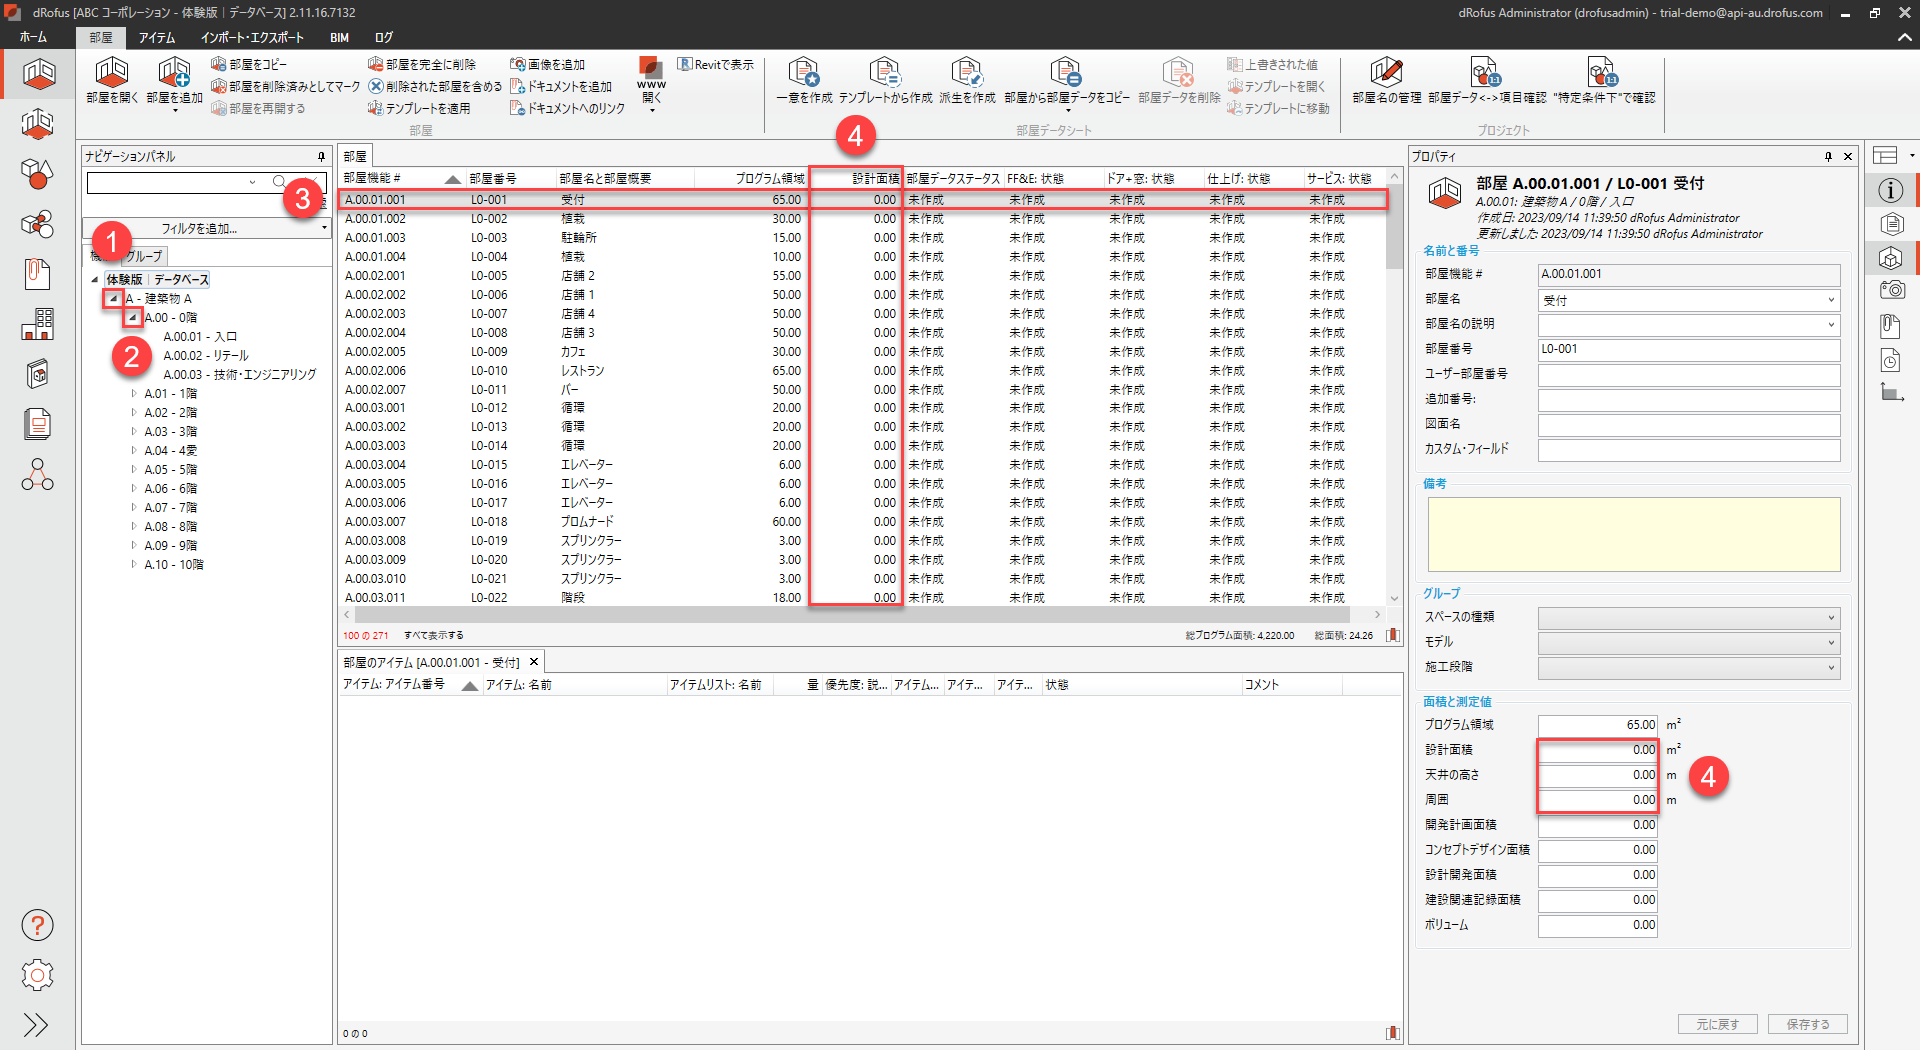Click the room list horizontal scrollbar
The image size is (1920, 1050).
860,615
